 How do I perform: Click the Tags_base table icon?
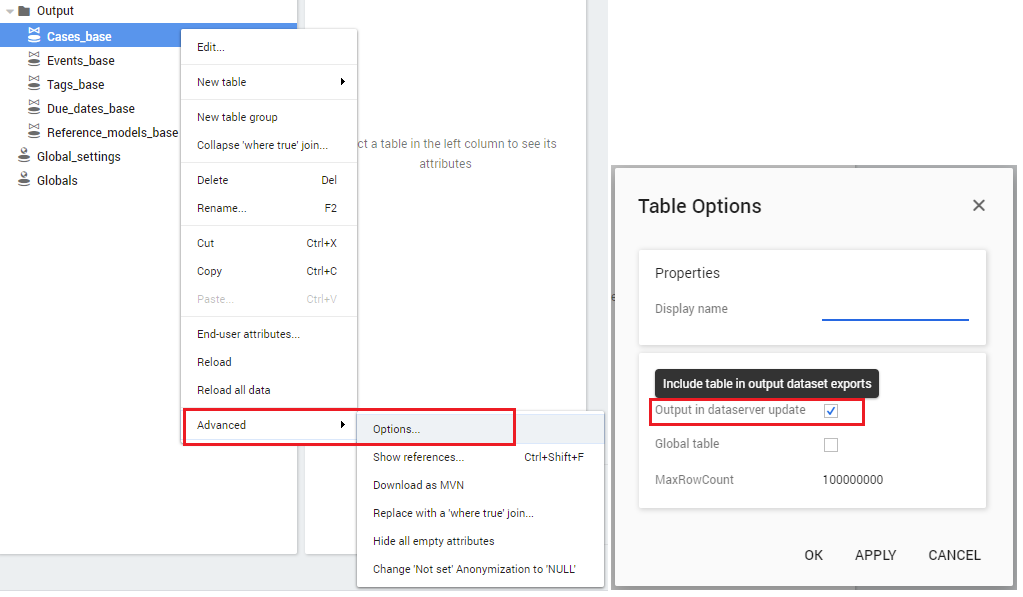[34, 84]
